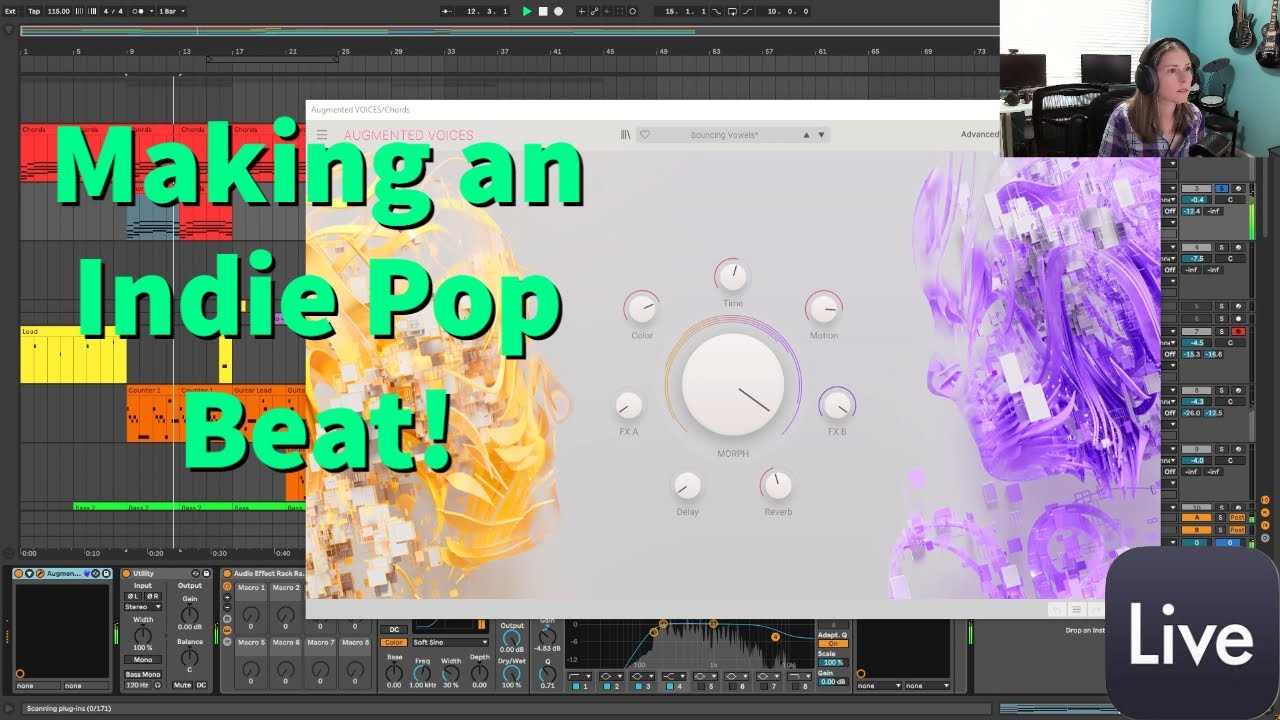The height and width of the screenshot is (720, 1280).
Task: Select the Bouncing Voxels preset name
Action: click(x=724, y=135)
